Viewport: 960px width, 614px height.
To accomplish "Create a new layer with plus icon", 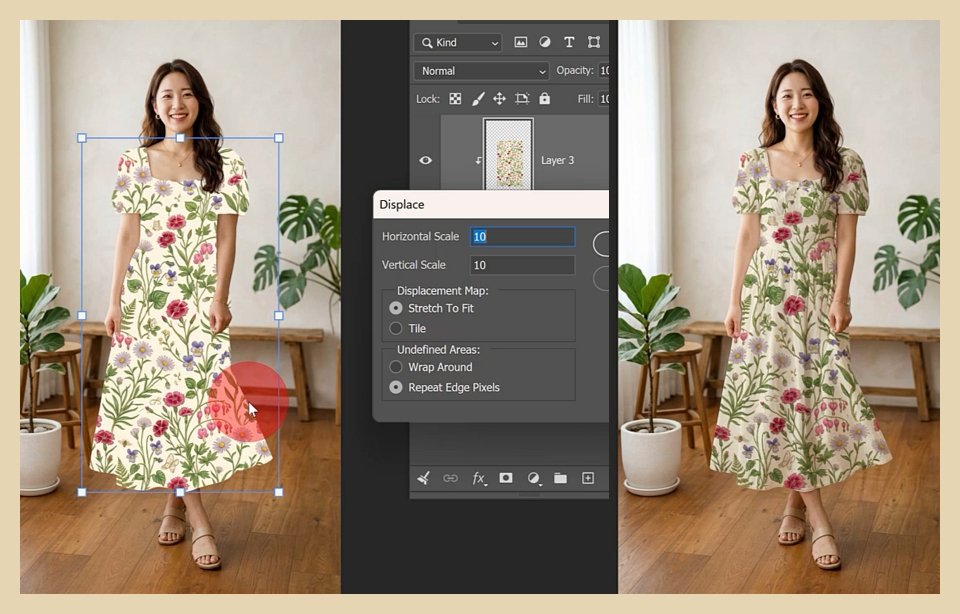I will pos(588,478).
